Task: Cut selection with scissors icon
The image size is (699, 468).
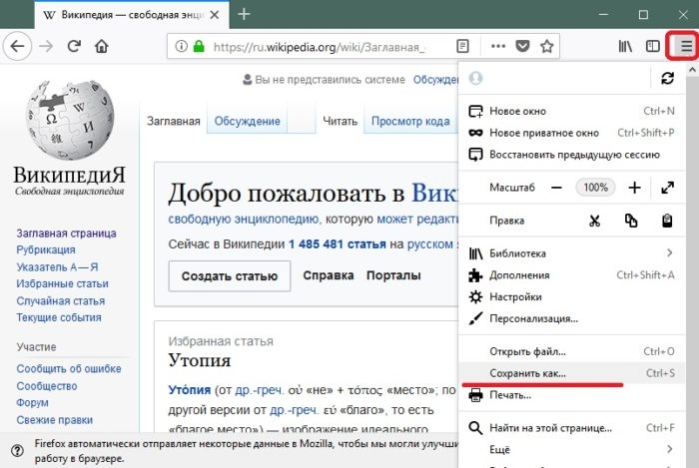Action: tap(595, 221)
